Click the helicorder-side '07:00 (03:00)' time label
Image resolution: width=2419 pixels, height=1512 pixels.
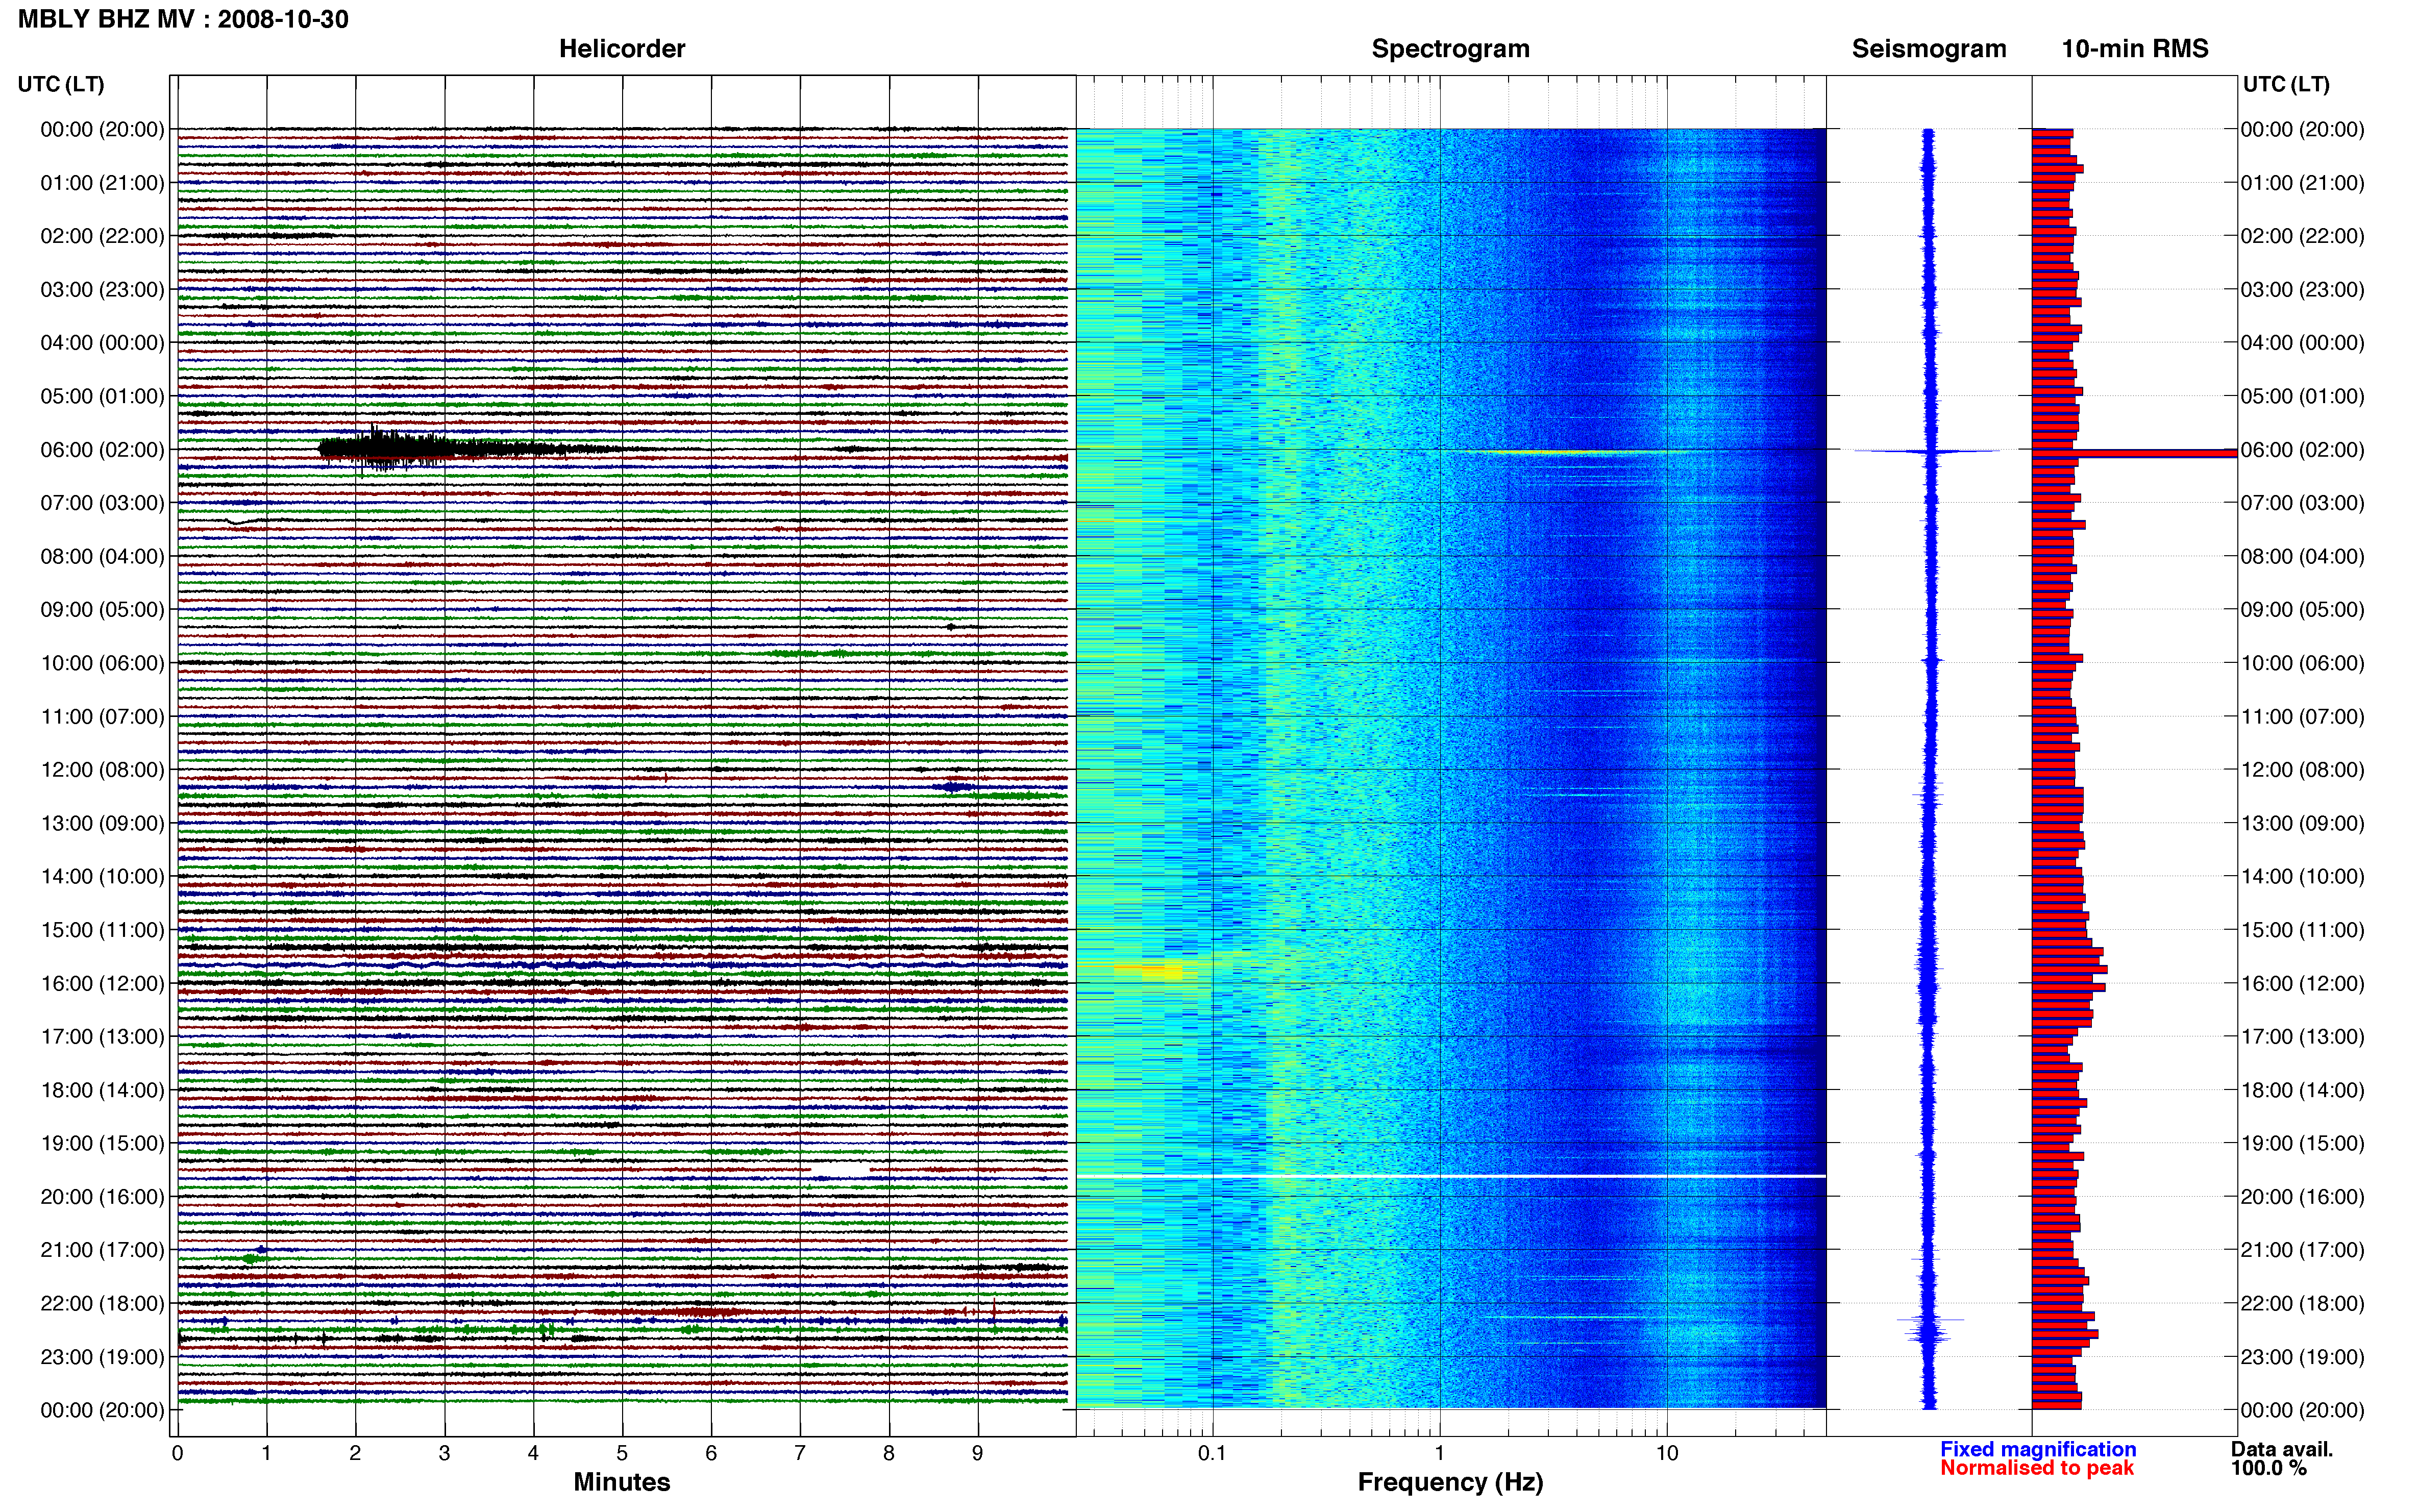click(102, 503)
